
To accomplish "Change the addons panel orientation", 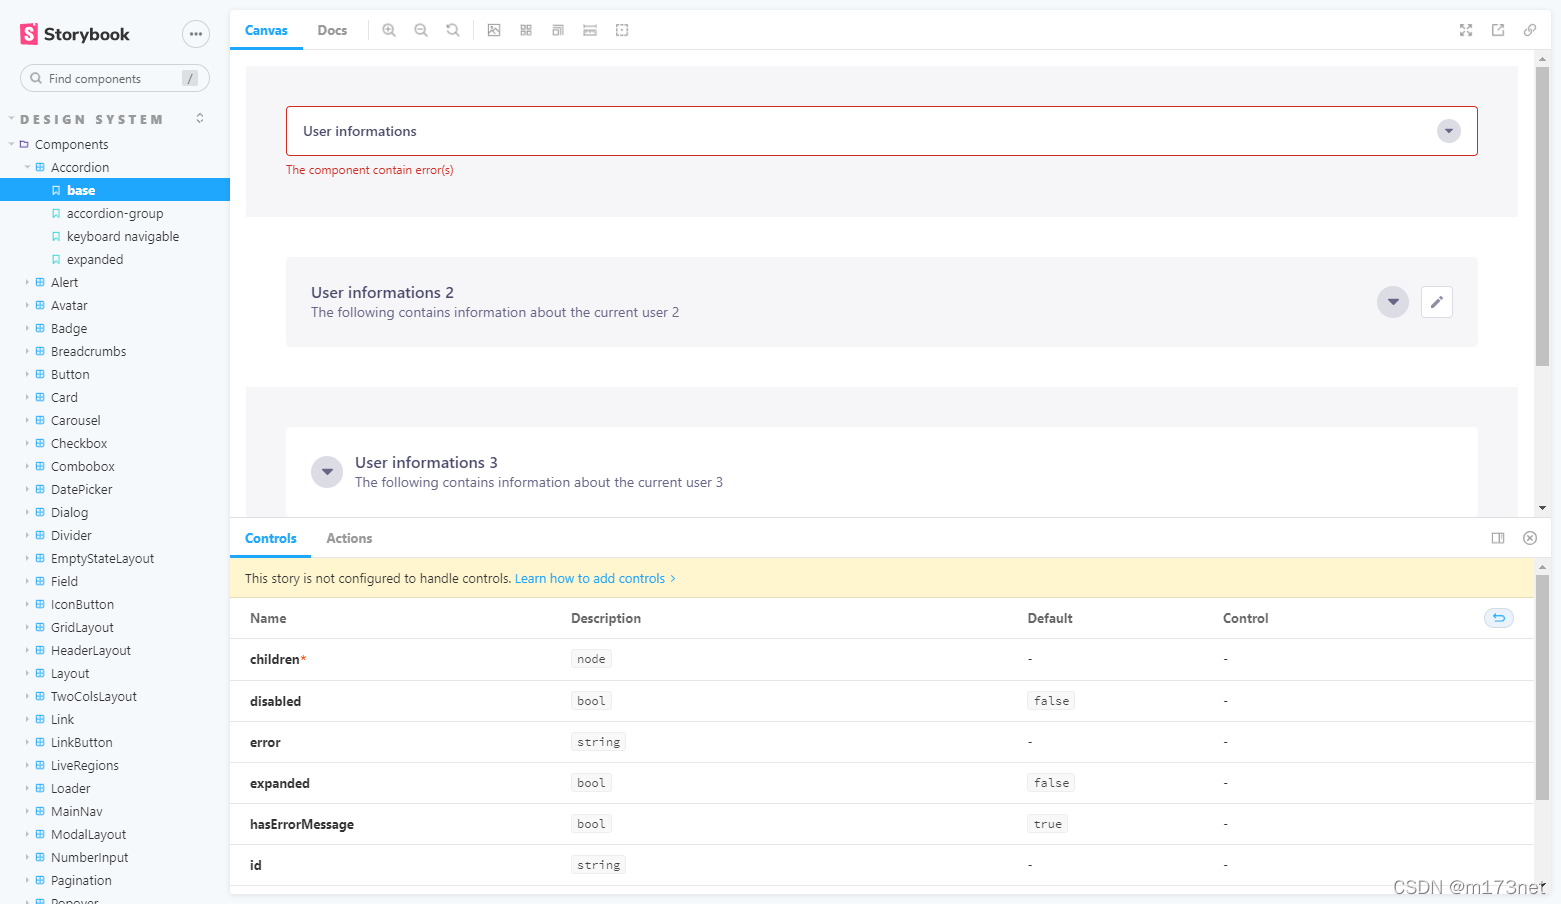I will pyautogui.click(x=1497, y=538).
